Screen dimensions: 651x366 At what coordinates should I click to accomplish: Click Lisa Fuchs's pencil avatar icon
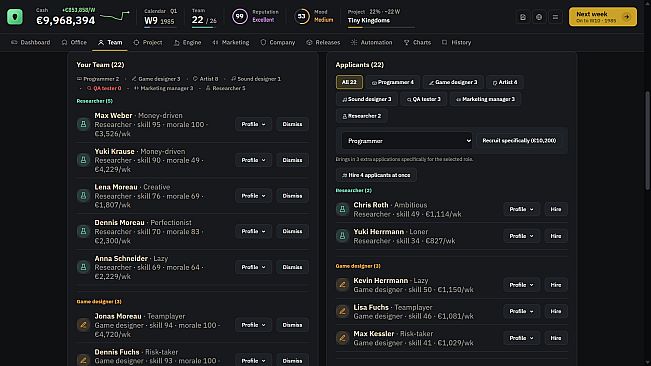coord(343,311)
